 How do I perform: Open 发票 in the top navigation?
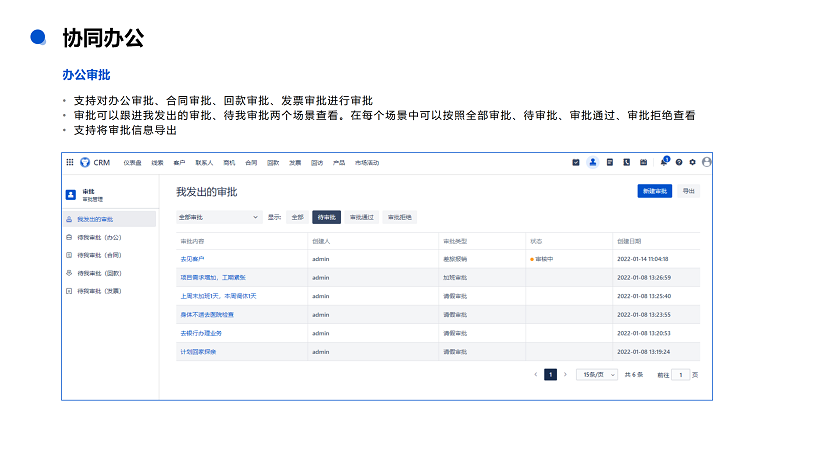point(295,163)
